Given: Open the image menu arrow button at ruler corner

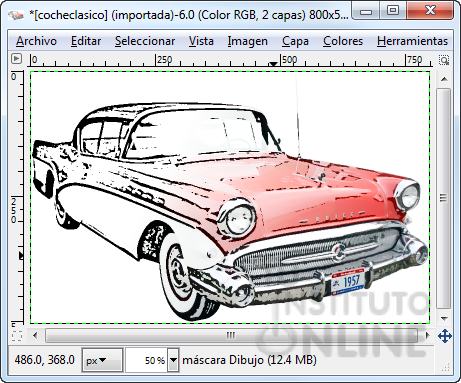Looking at the screenshot, I should [16, 59].
